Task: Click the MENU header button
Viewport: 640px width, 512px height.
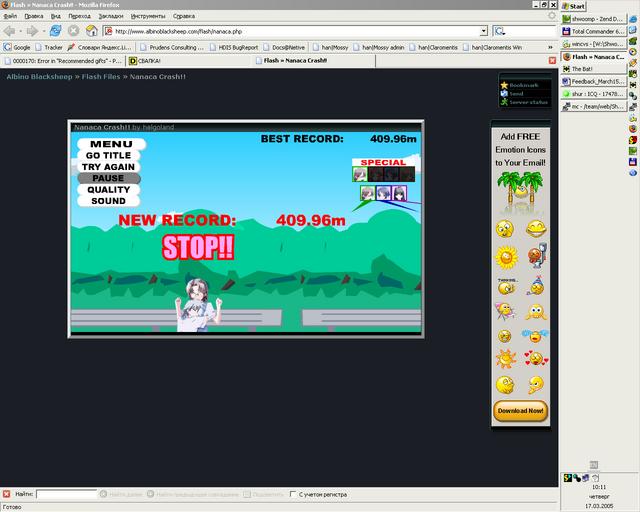Action: [111, 144]
